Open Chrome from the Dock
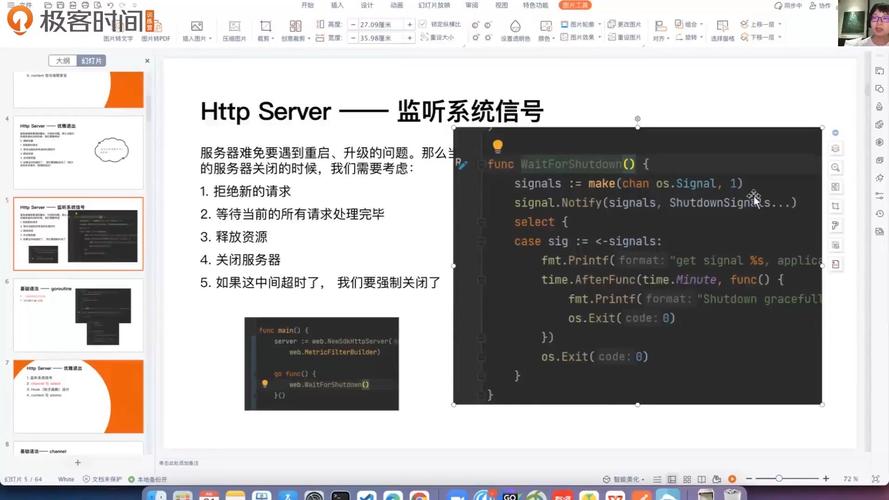The image size is (889, 500). (x=419, y=496)
